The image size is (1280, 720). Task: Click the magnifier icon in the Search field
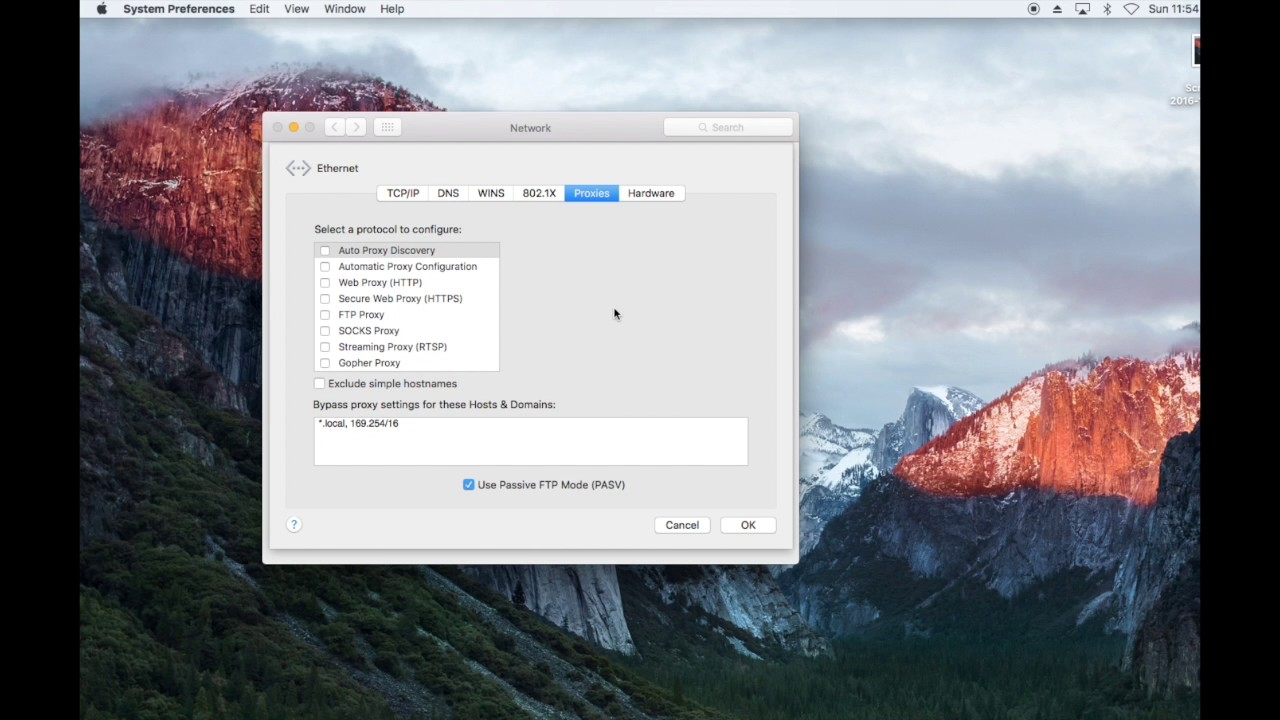point(703,127)
